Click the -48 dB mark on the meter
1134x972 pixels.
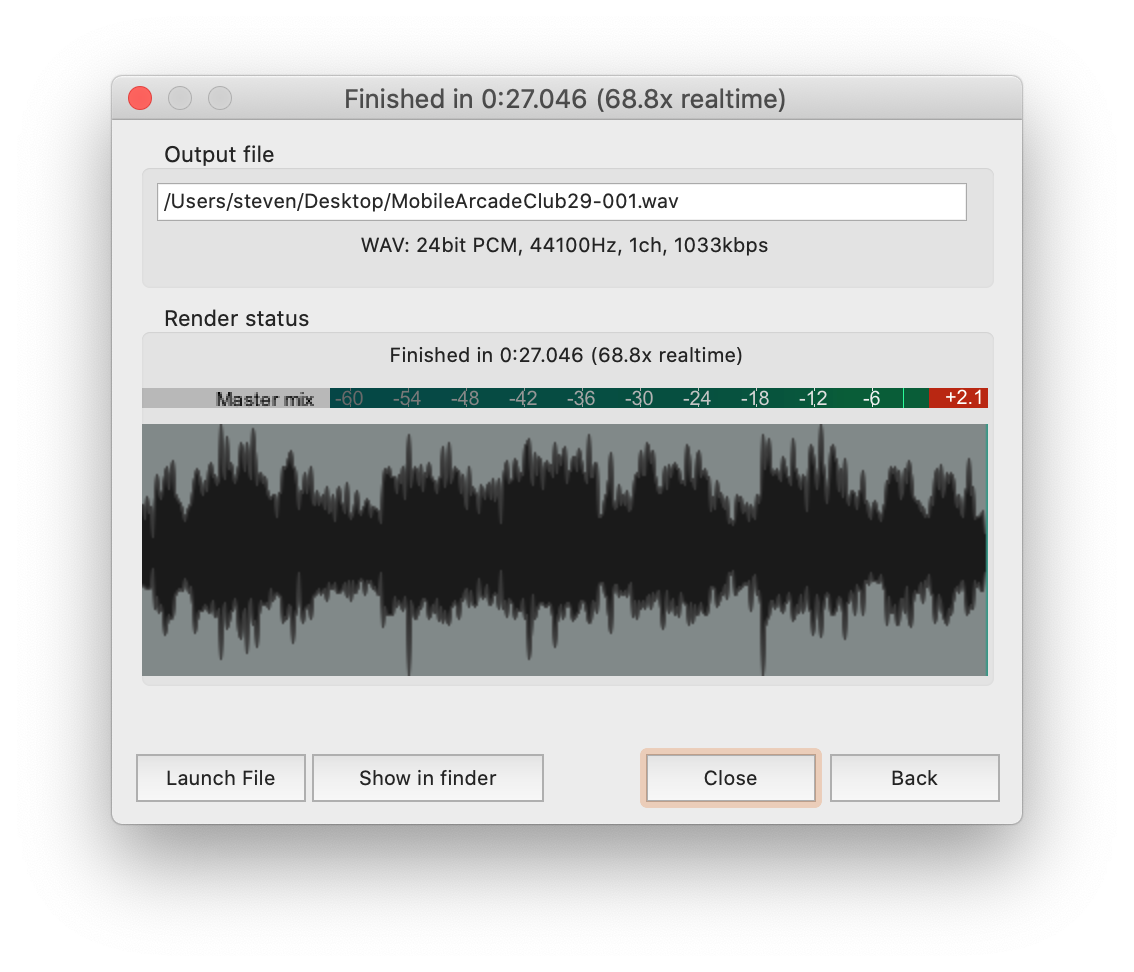click(x=465, y=397)
